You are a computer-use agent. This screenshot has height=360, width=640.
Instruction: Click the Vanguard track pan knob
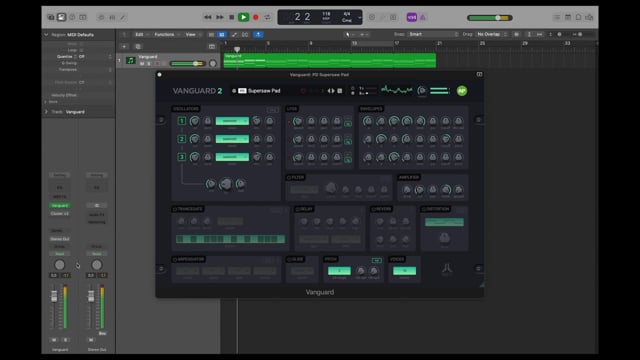[213, 63]
